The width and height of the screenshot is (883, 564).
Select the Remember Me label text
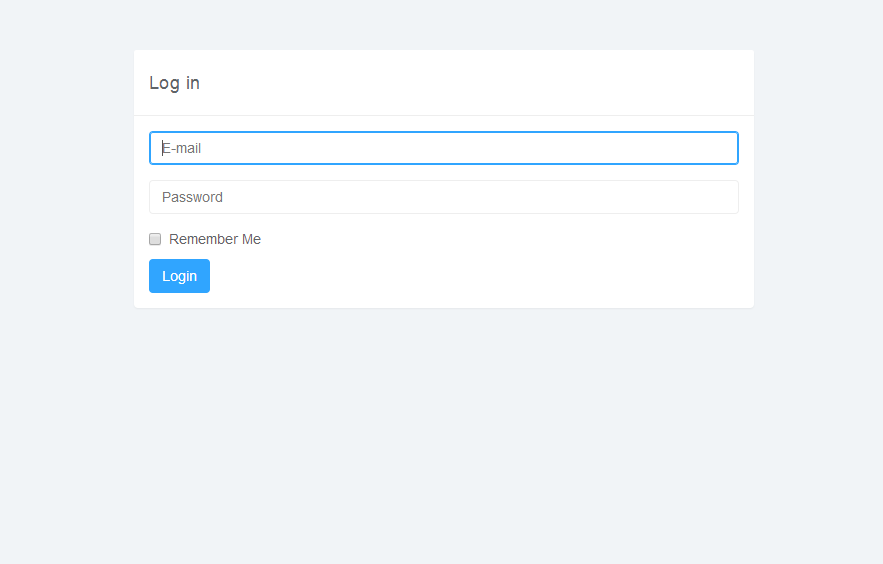click(215, 239)
